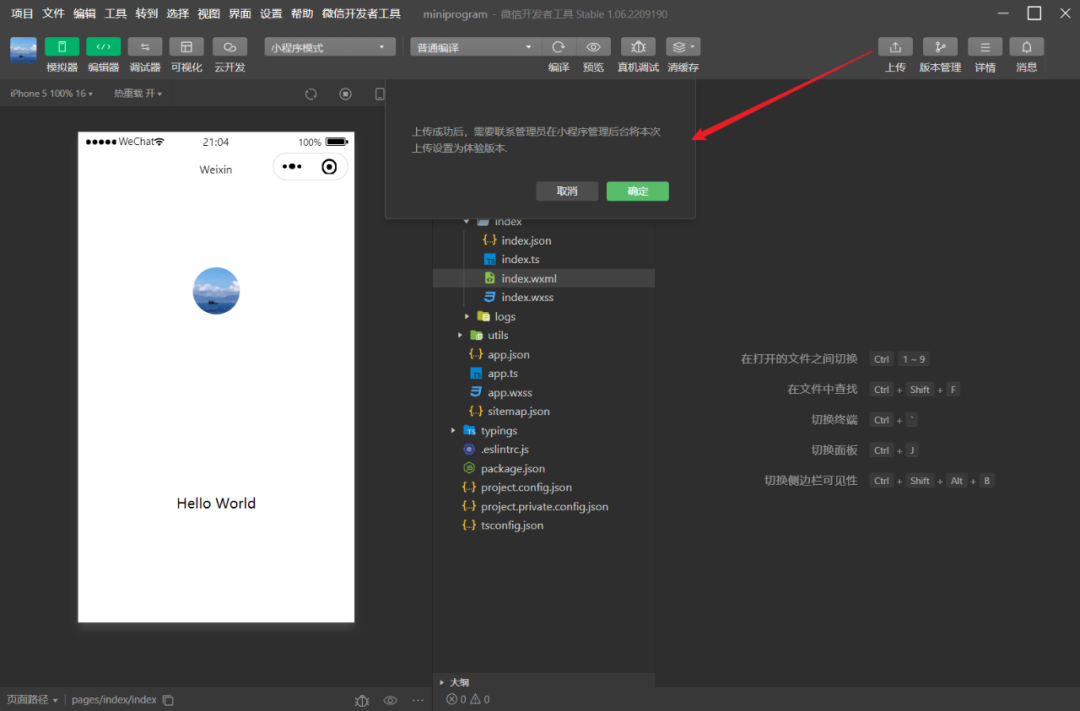
Task: Open the 文件 menu
Action: pyautogui.click(x=53, y=14)
